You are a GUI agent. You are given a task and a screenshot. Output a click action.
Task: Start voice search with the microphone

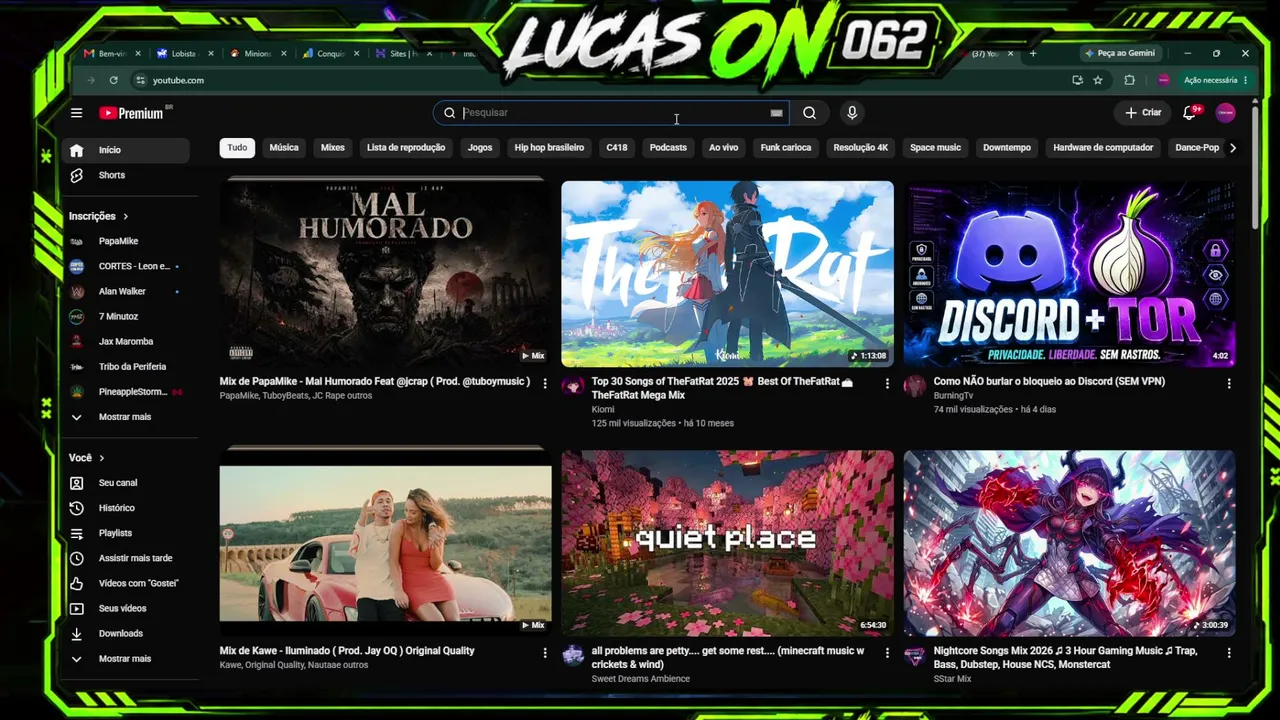852,113
